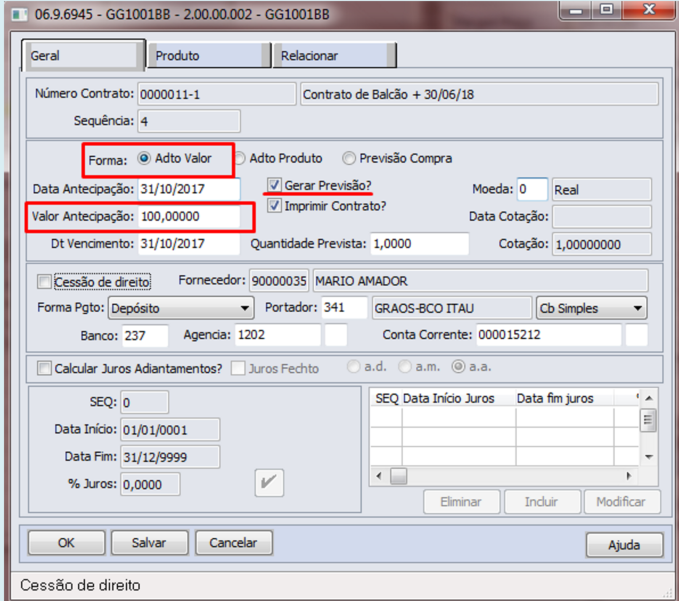
Task: Click the Banco field 237
Action: (145, 336)
